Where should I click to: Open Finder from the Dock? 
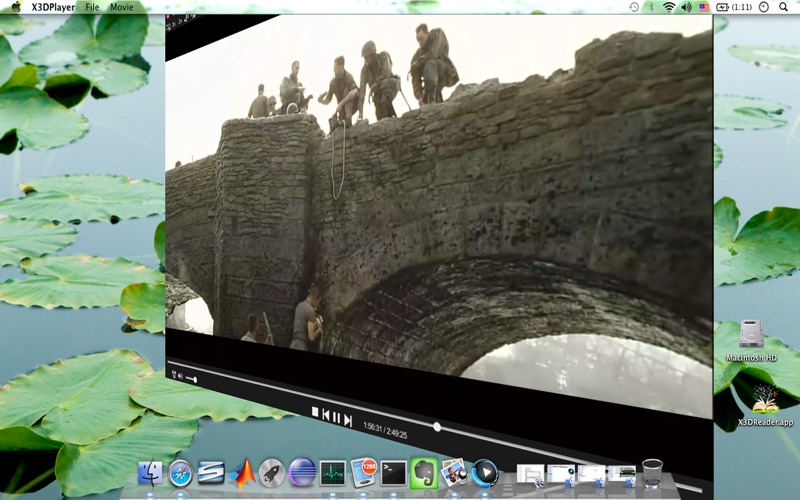coord(150,473)
